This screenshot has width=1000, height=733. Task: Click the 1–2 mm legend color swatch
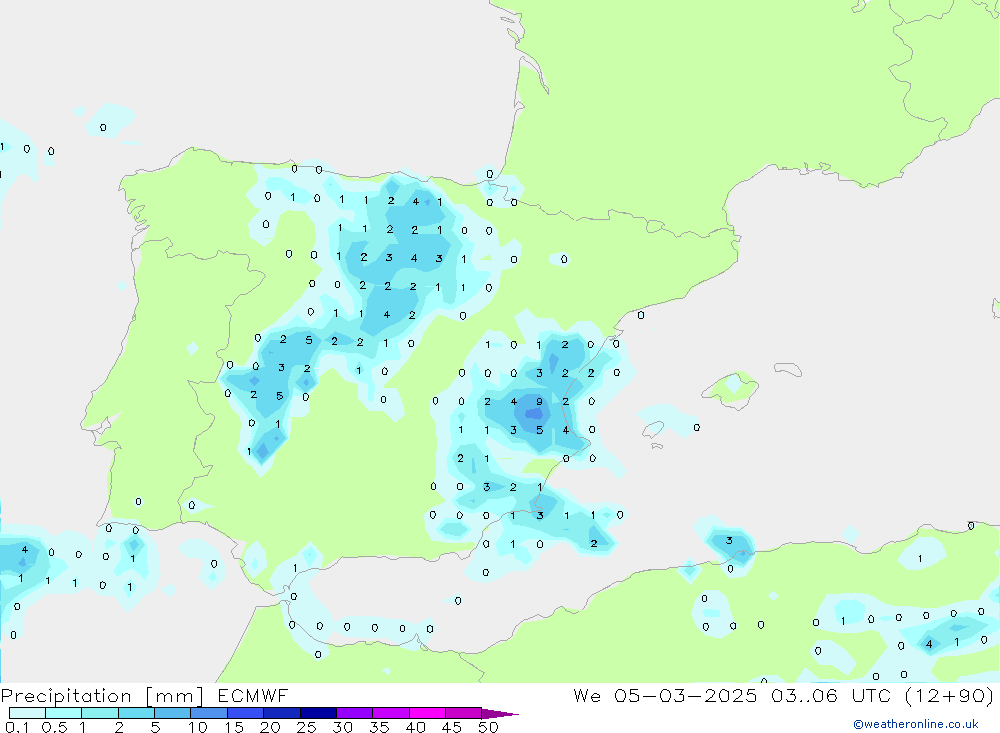[x=100, y=713]
